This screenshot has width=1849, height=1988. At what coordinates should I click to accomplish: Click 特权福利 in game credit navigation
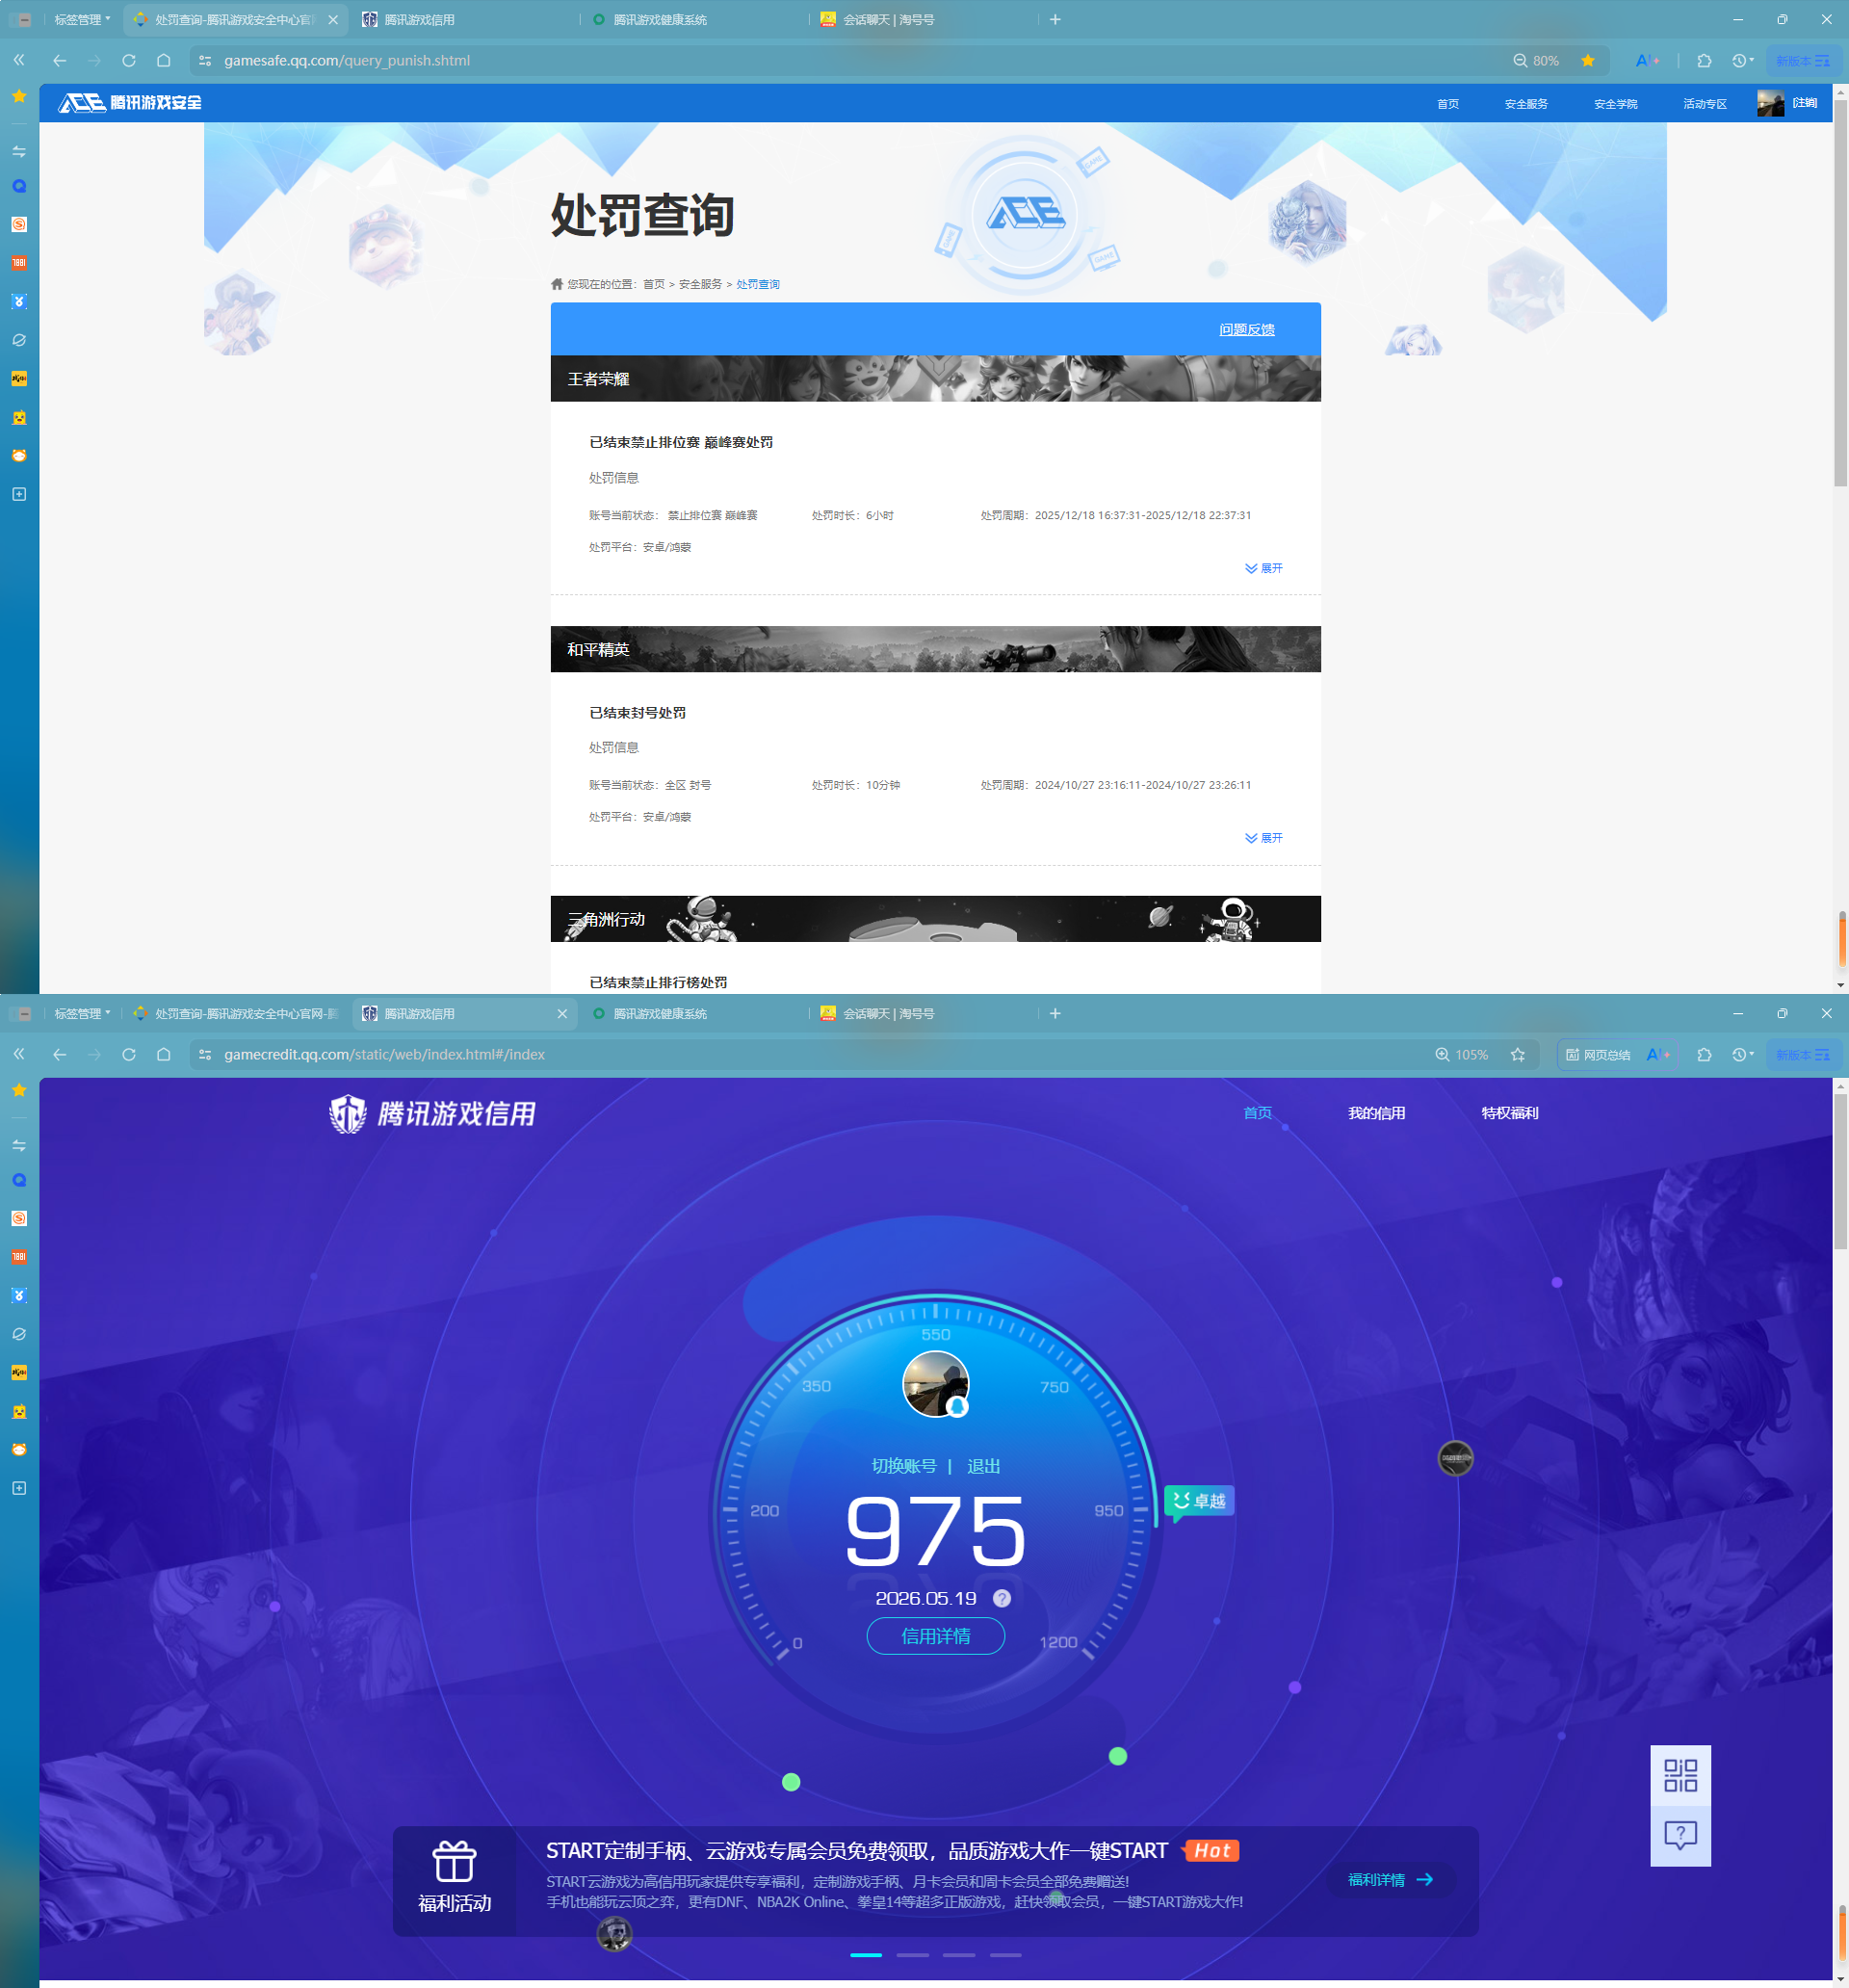click(1509, 1113)
